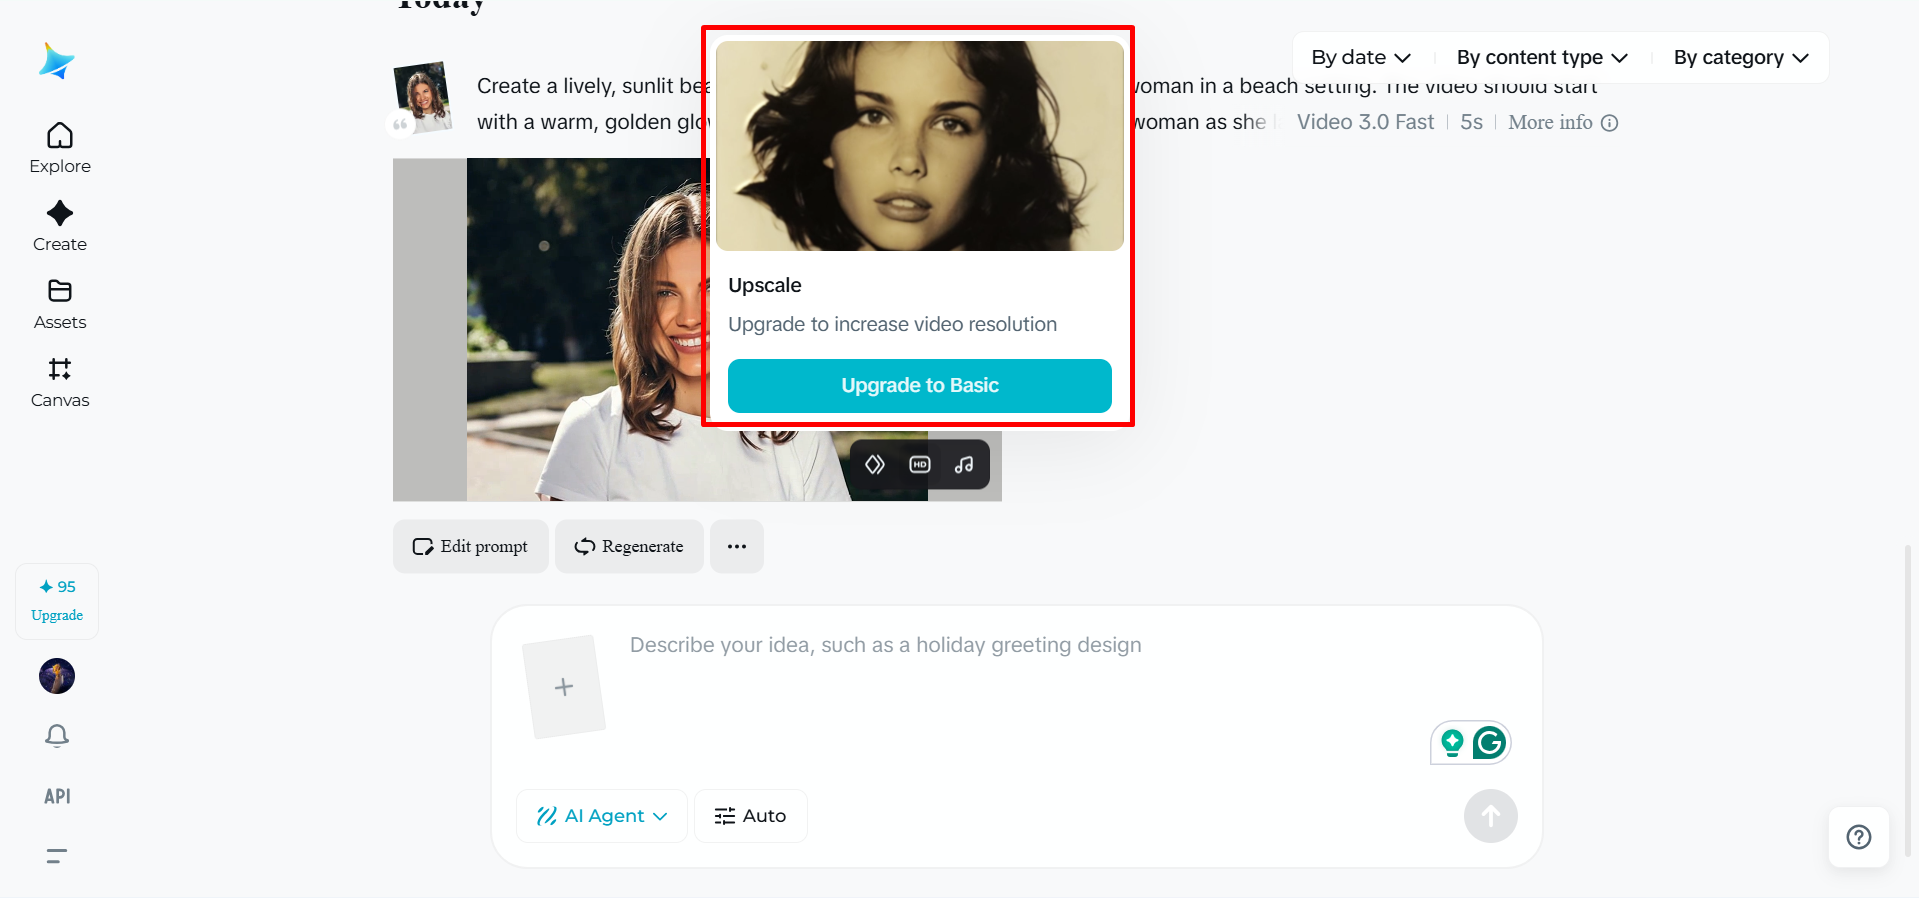Click the help question mark icon

1858,837
